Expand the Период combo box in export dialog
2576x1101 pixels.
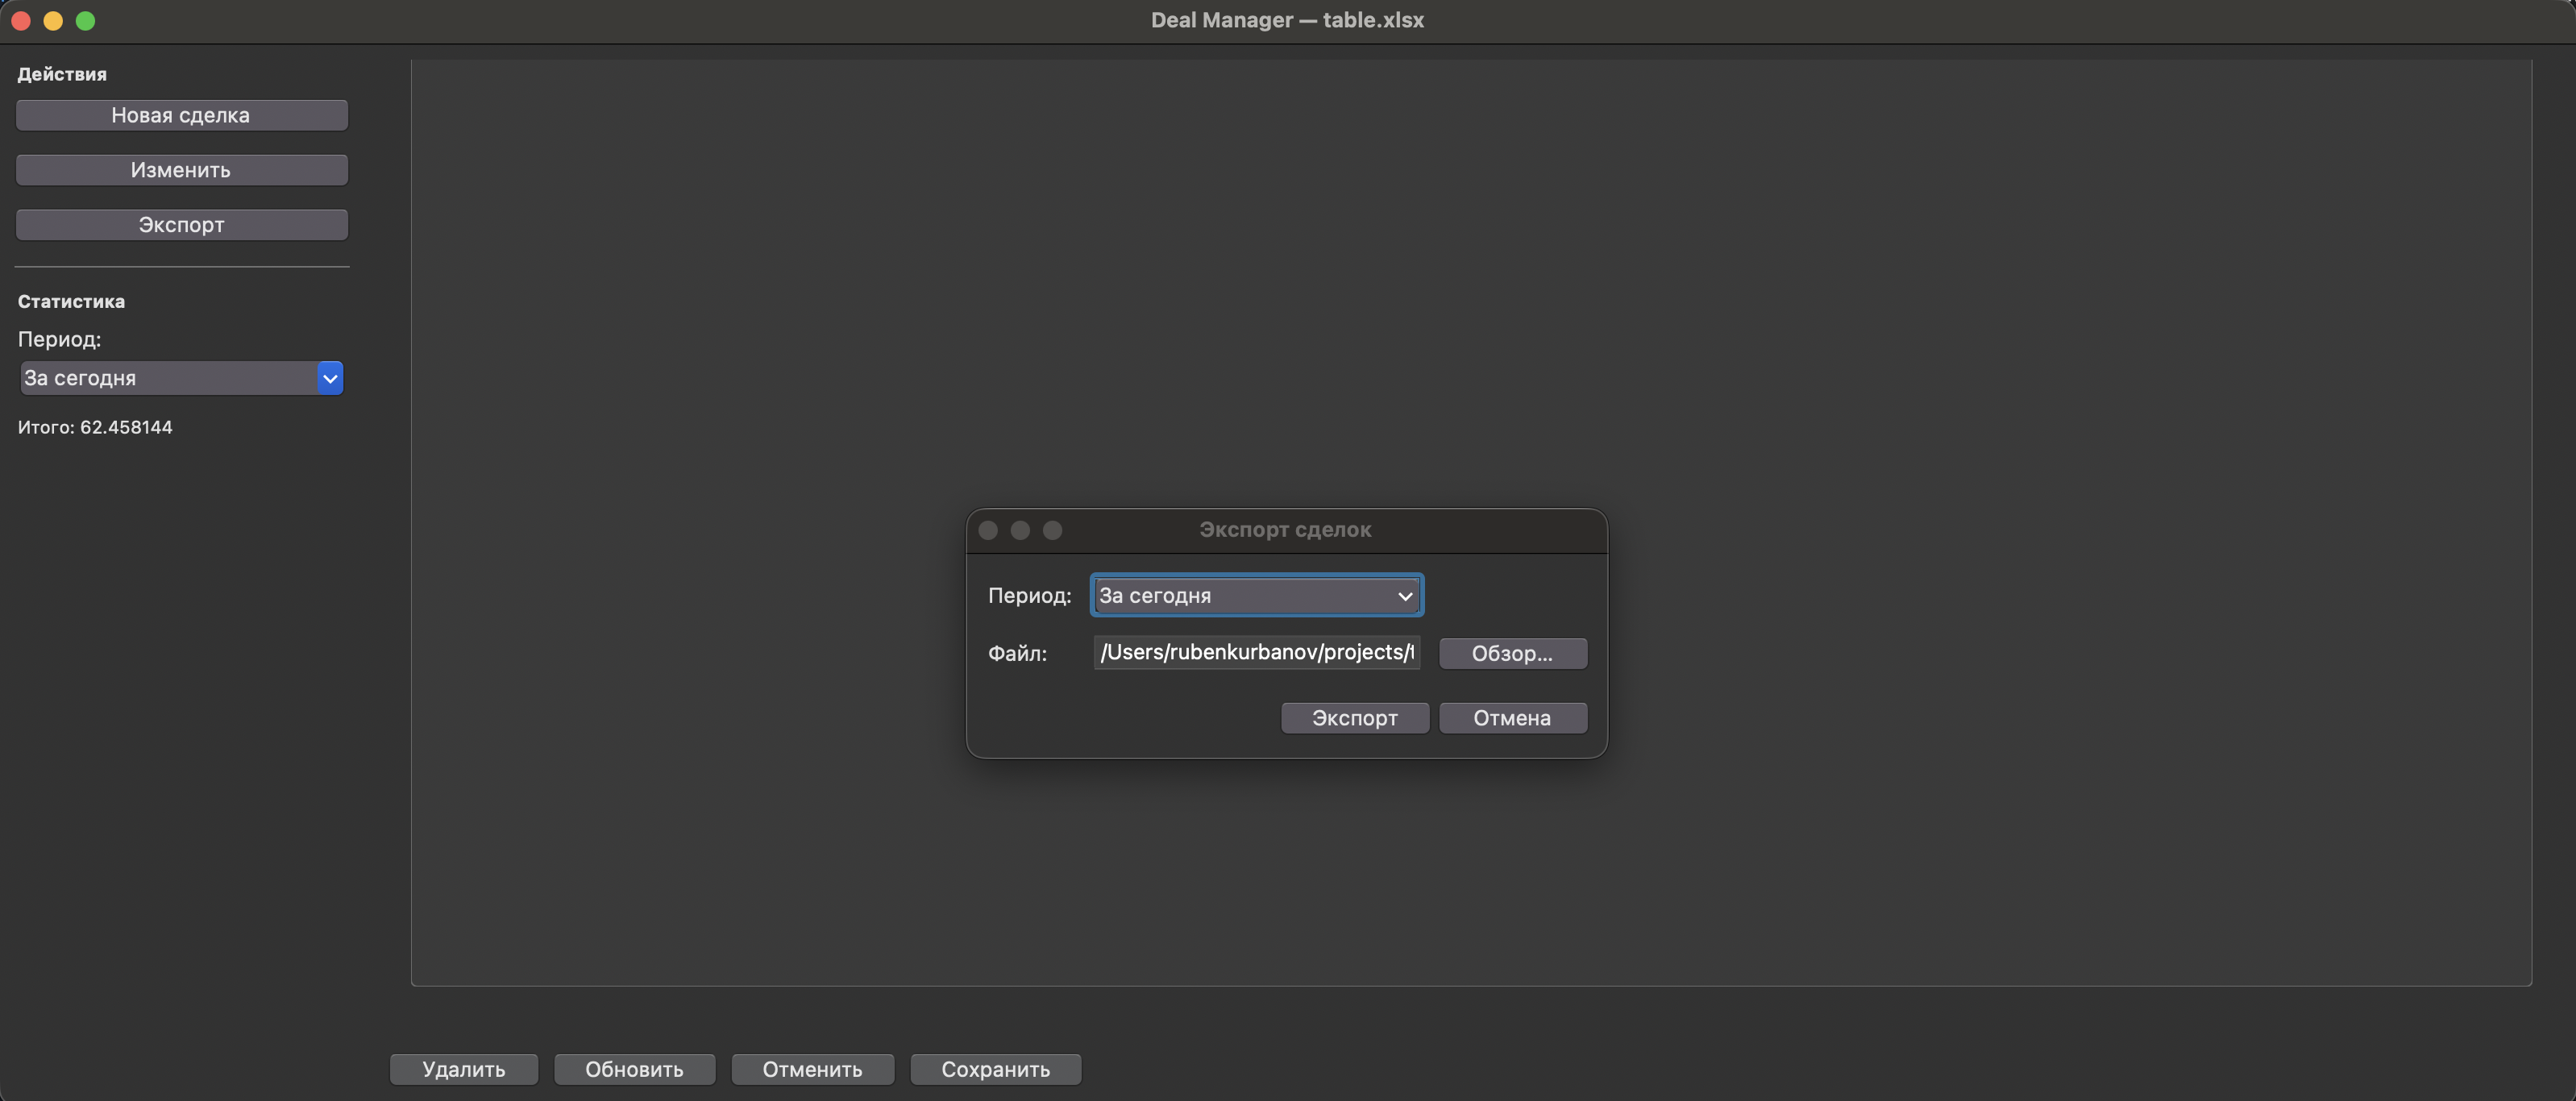pyautogui.click(x=1256, y=595)
